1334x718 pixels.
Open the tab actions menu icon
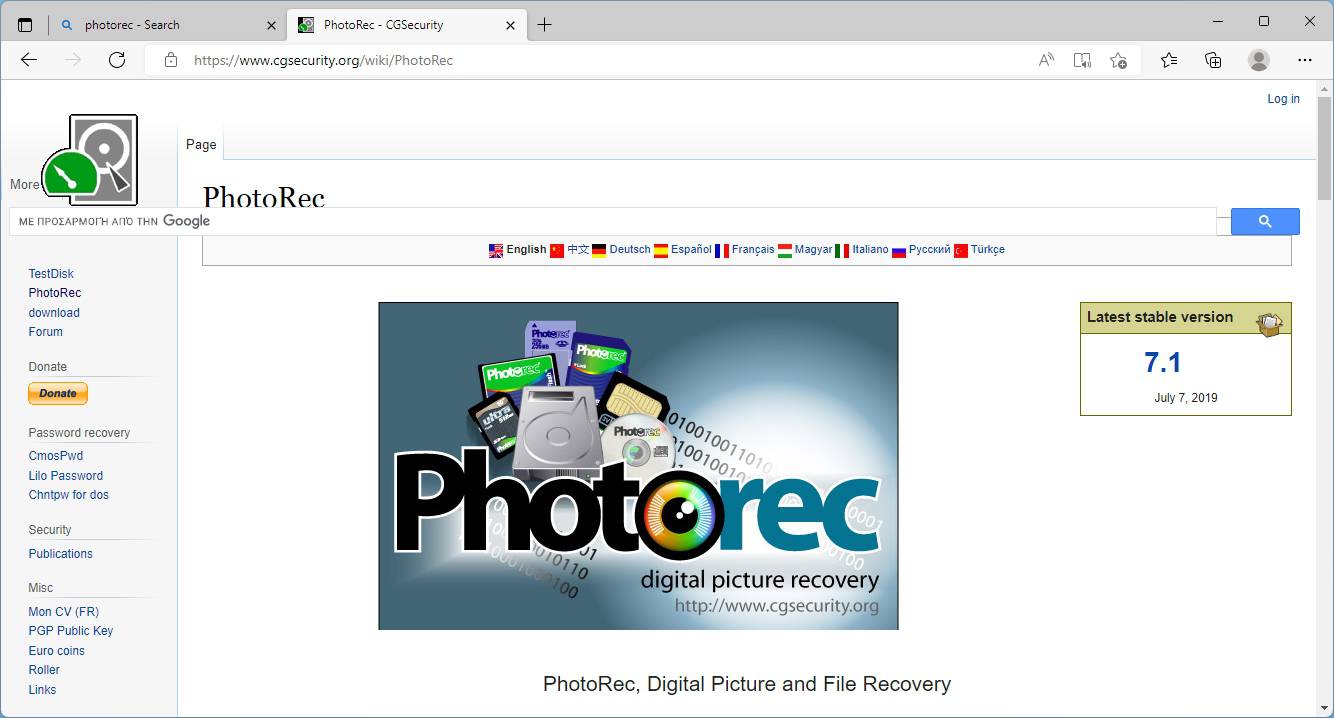[x=25, y=25]
